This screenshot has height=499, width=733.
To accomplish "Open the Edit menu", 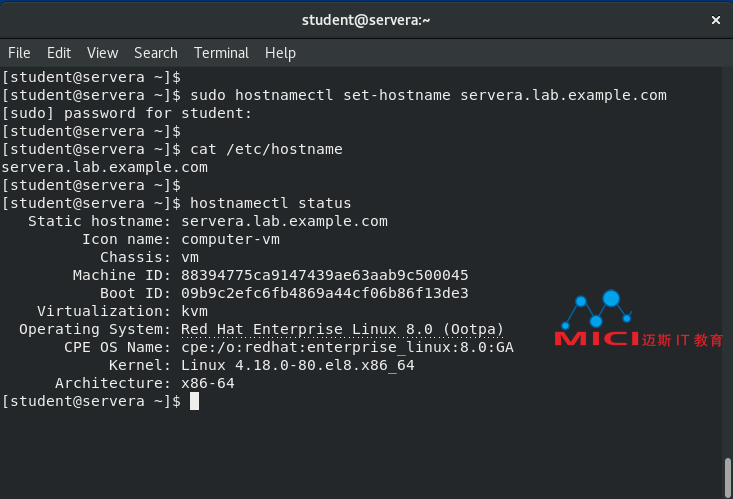I will tap(59, 53).
